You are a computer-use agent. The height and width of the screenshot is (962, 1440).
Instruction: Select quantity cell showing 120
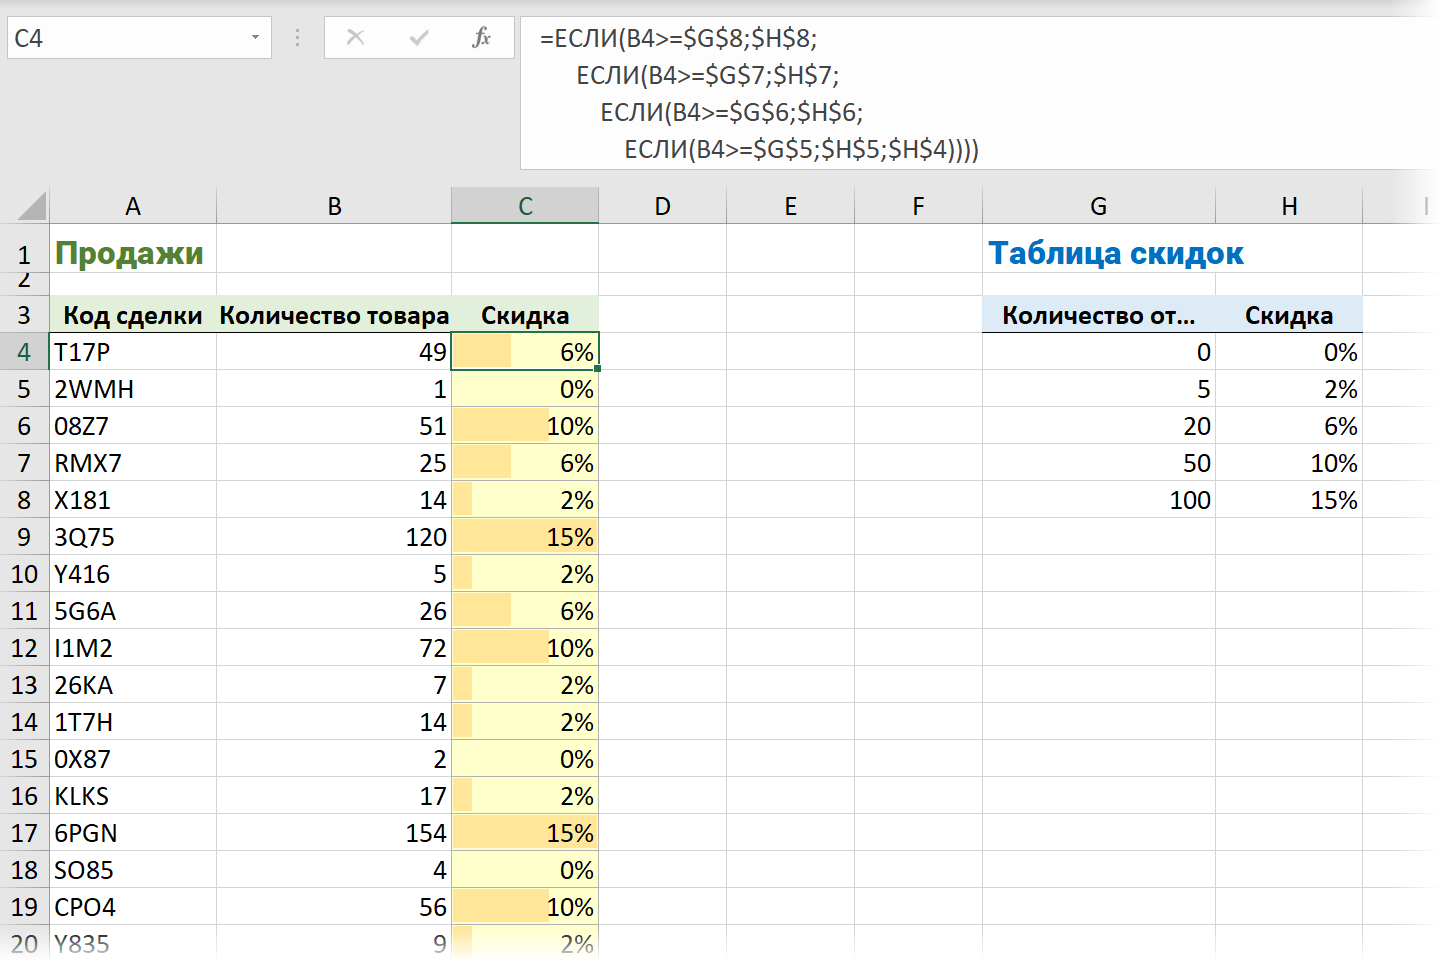(334, 537)
